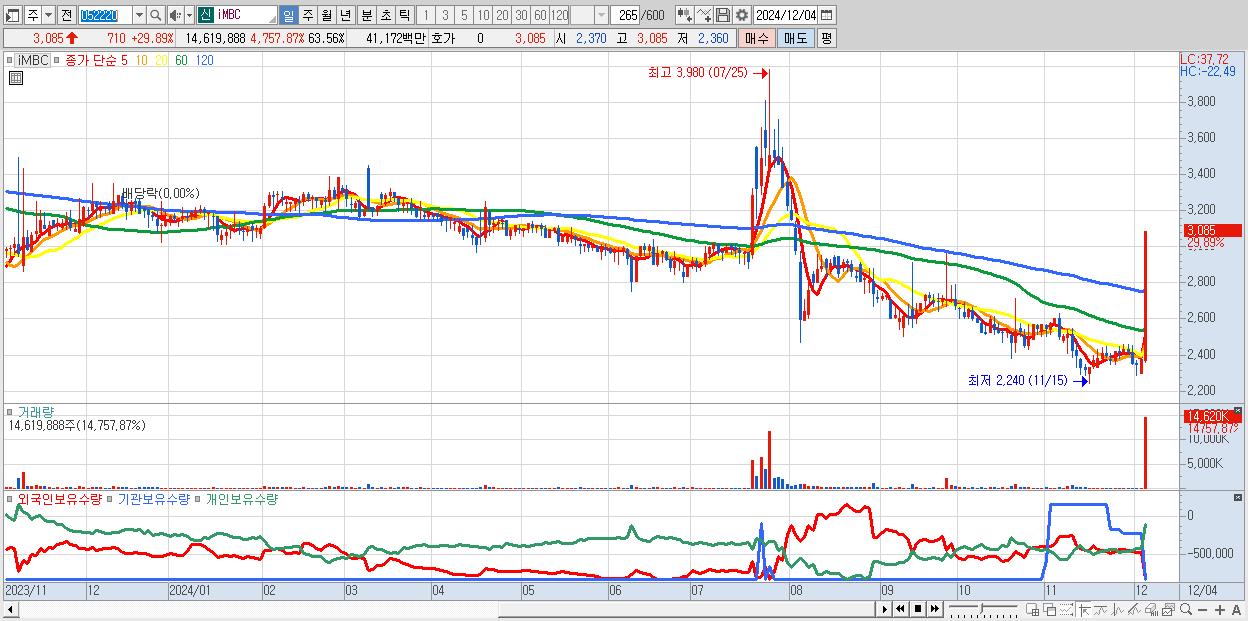
Task: Click the chart layout icon at far top-left
Action: pos(12,15)
